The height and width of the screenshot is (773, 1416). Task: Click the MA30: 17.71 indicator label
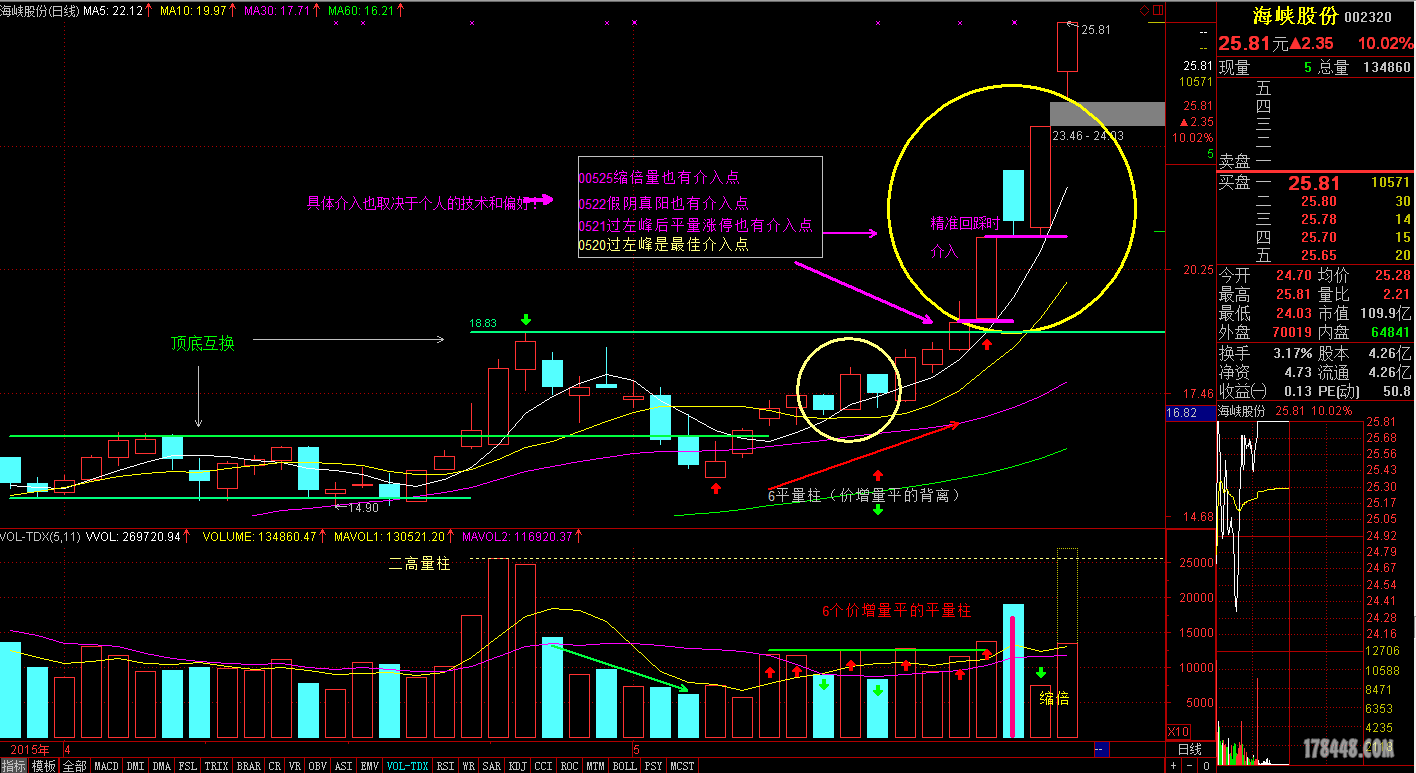pyautogui.click(x=278, y=10)
